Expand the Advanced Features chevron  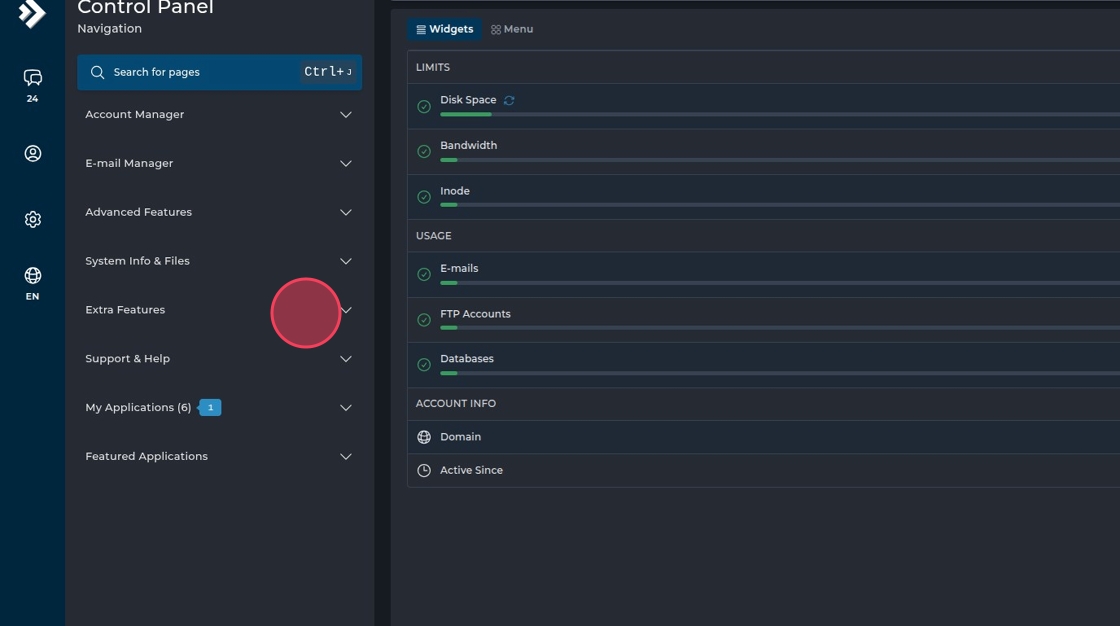tap(346, 213)
